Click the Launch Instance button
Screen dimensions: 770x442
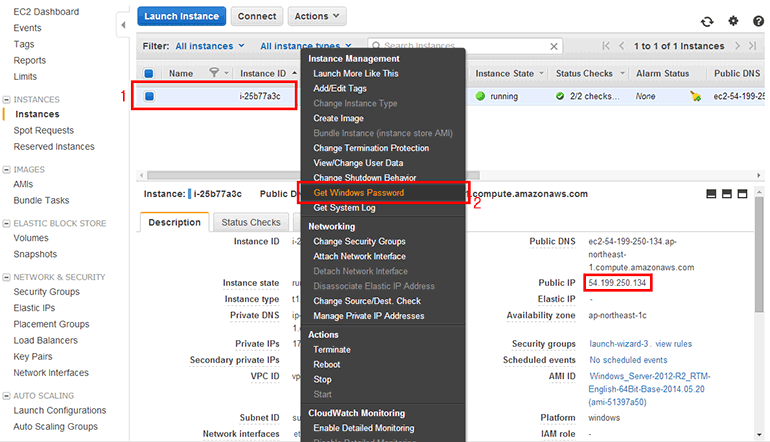[x=181, y=17]
